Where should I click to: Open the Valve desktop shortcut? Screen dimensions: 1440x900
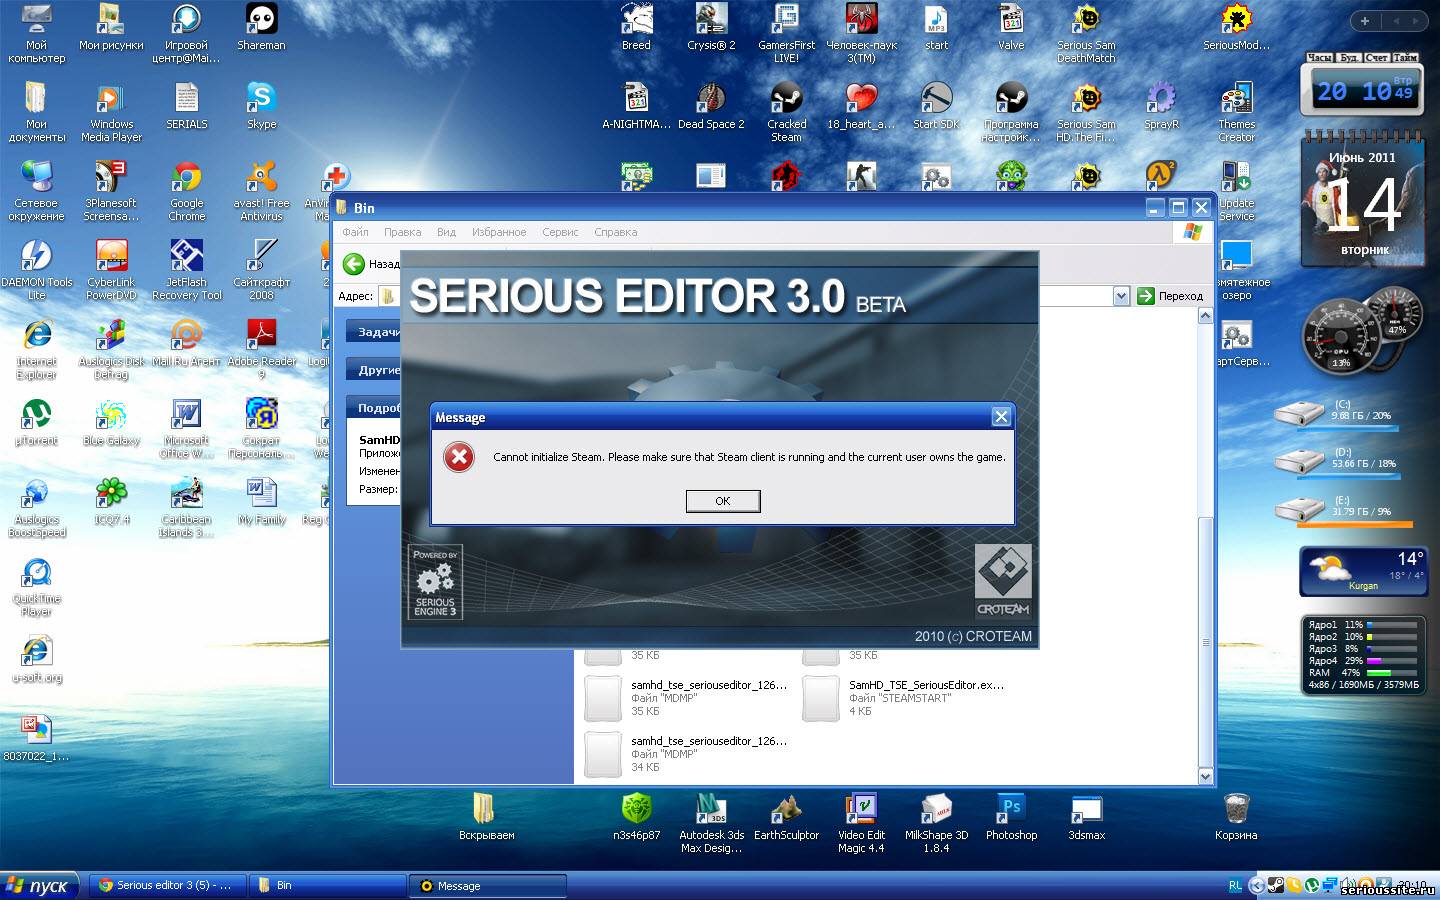coord(1011,27)
